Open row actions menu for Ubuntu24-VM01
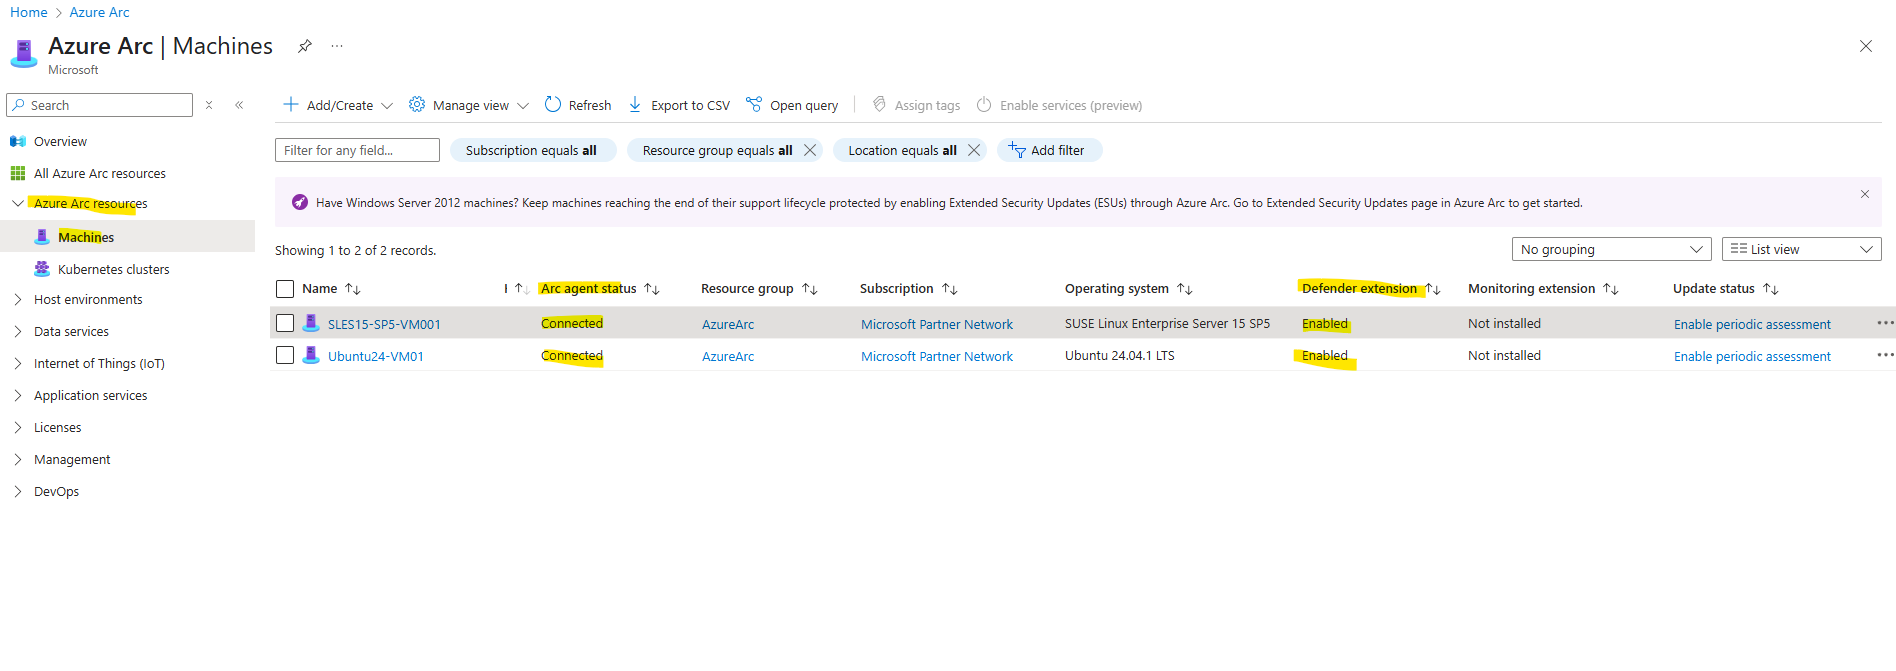Image resolution: width=1896 pixels, height=671 pixels. [1885, 355]
